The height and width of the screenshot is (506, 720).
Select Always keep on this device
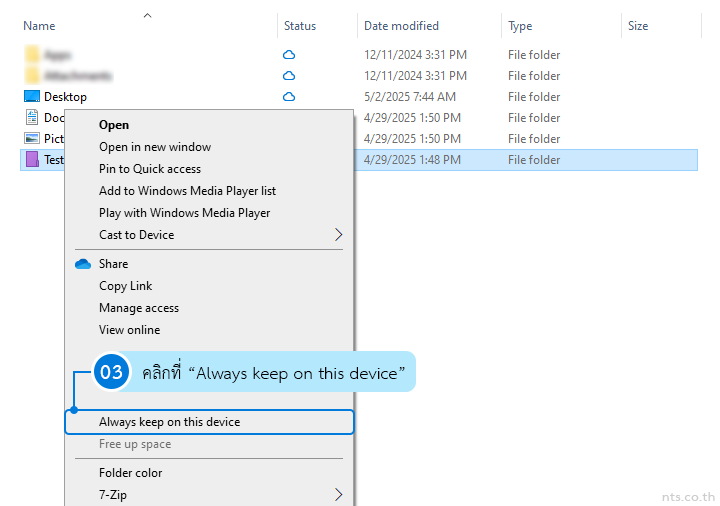(x=209, y=422)
